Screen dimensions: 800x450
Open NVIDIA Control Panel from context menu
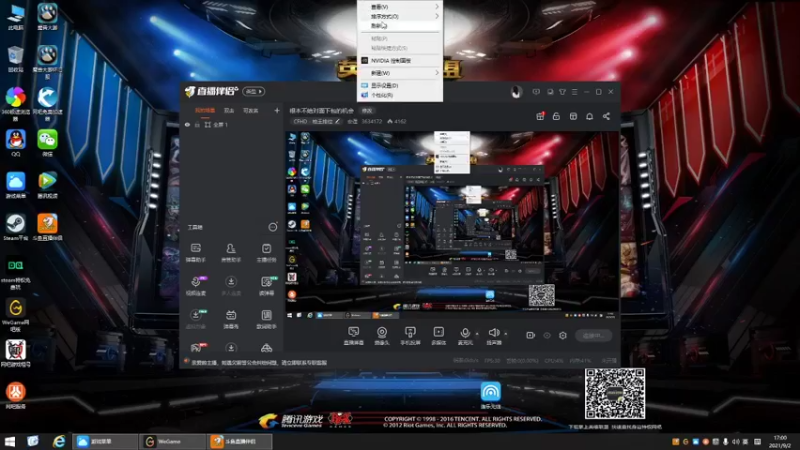coord(399,61)
